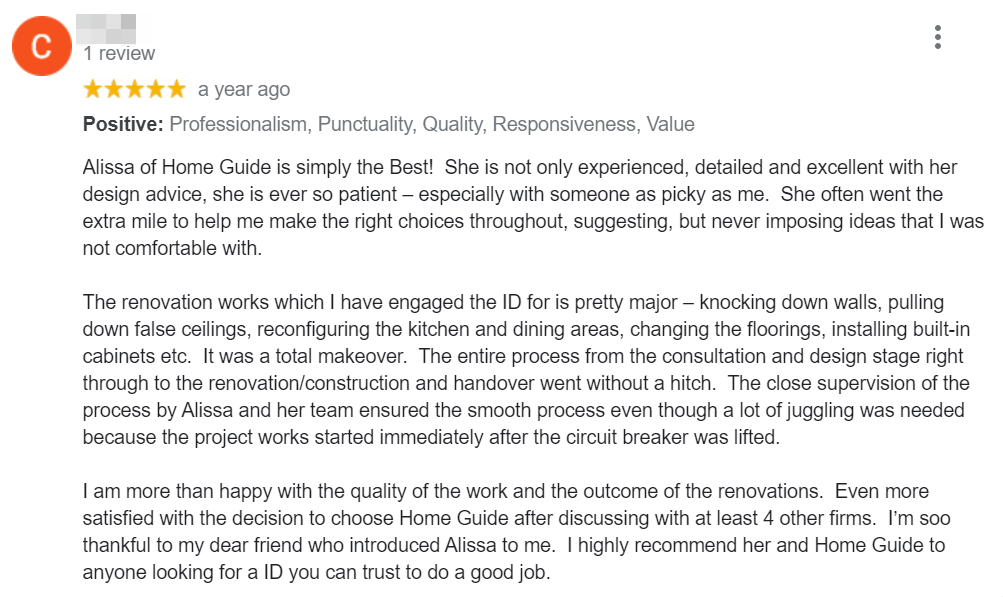Click the orange C reviewer avatar
The width and height of the screenshot is (1003, 597).
42,46
